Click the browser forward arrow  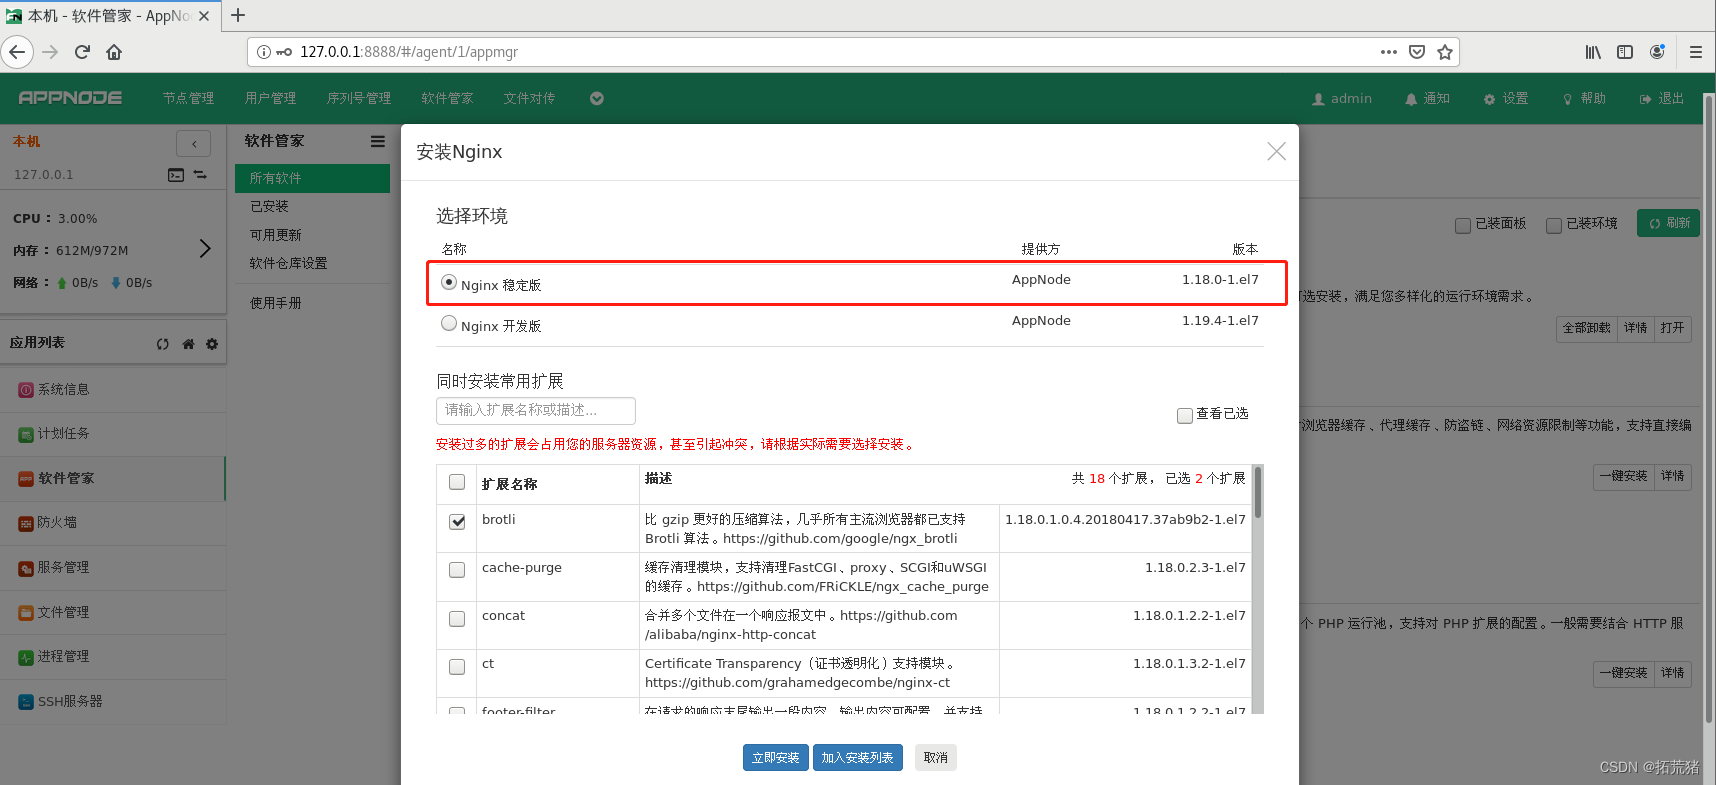tap(50, 52)
